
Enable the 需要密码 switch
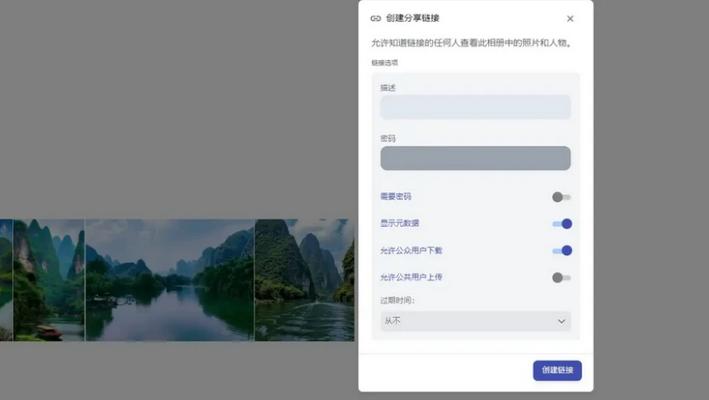point(561,197)
